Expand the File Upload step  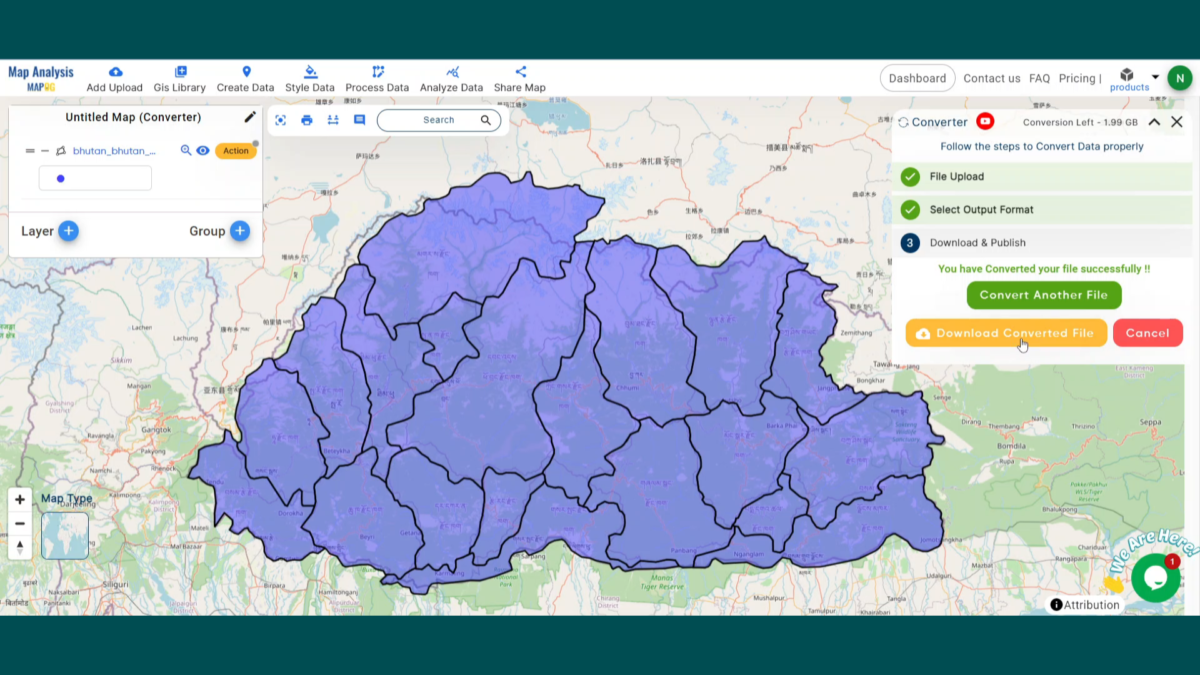tap(1042, 177)
